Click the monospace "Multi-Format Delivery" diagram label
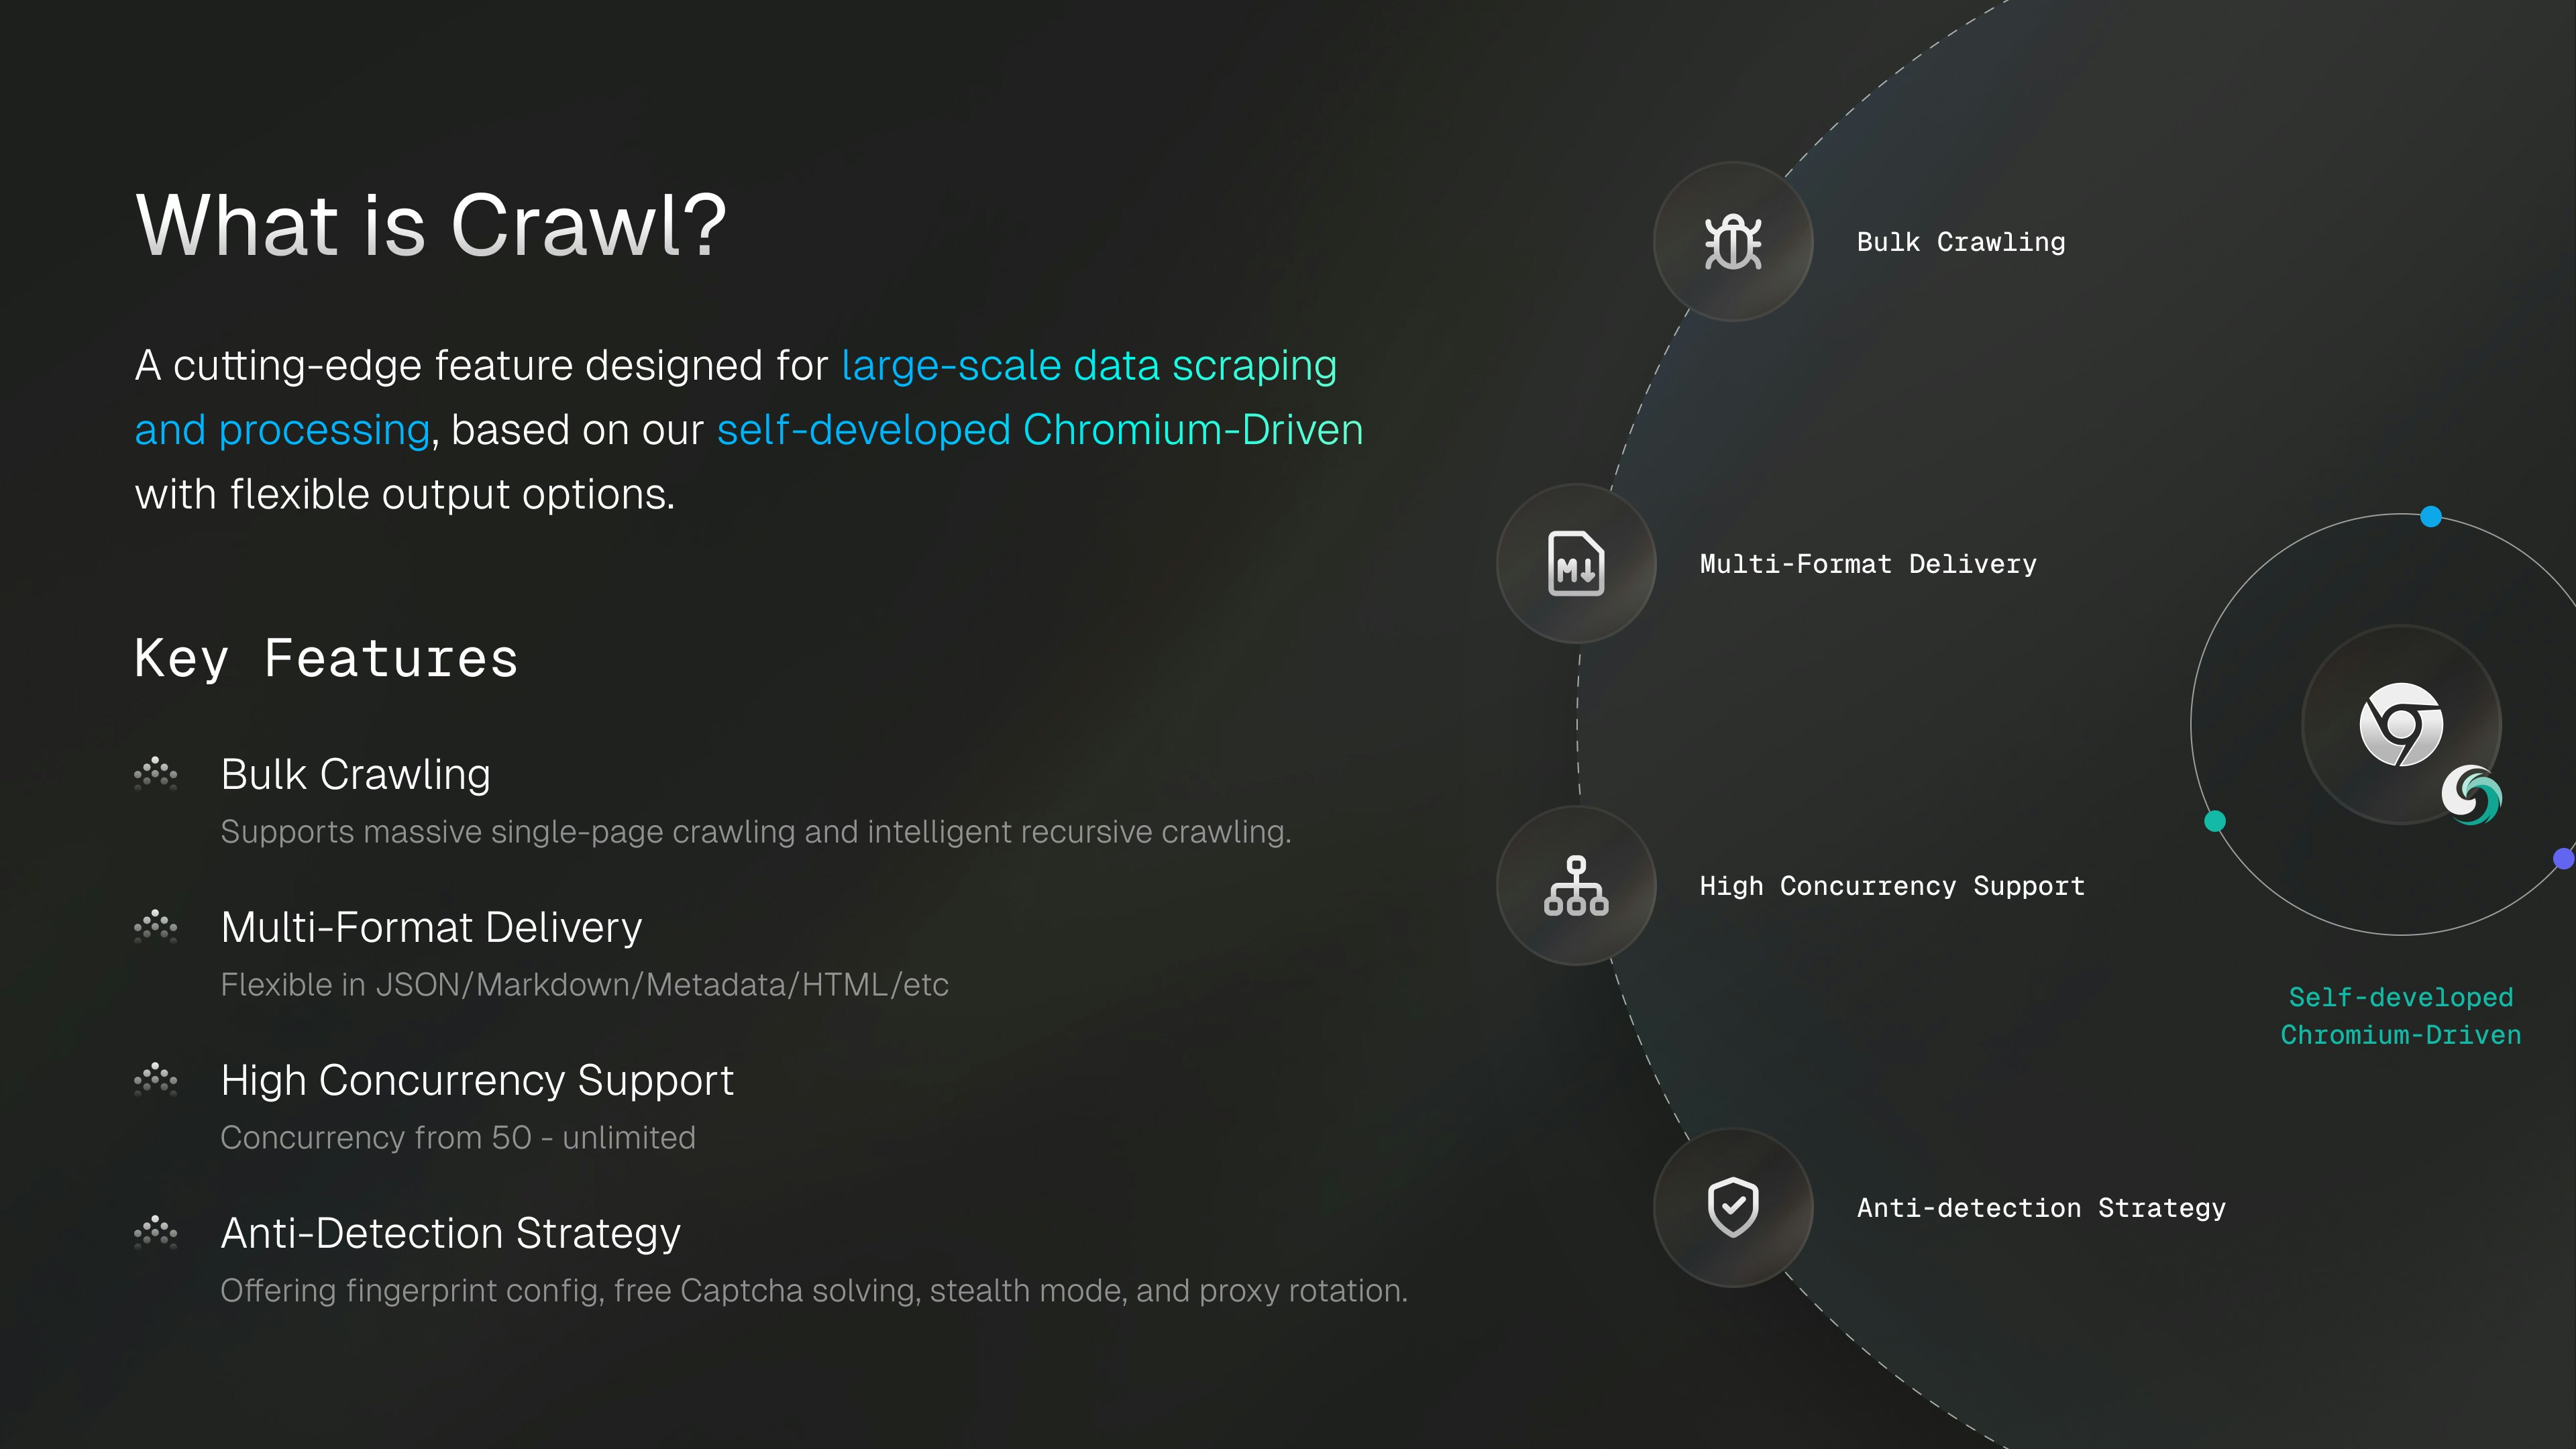The image size is (2576, 1449). pos(1868,565)
